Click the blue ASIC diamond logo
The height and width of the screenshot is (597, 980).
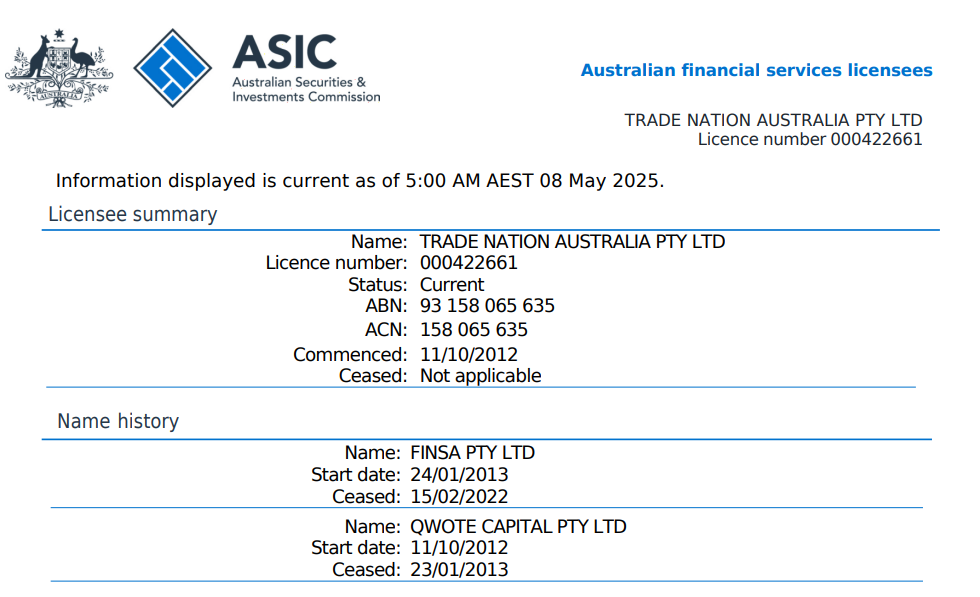pyautogui.click(x=173, y=68)
